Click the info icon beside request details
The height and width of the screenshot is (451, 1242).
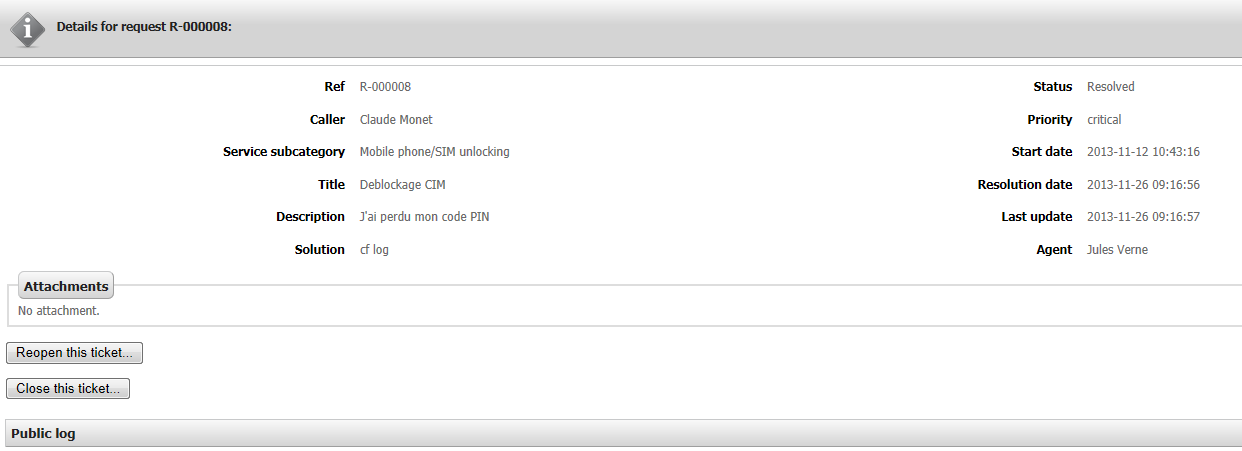click(x=27, y=29)
